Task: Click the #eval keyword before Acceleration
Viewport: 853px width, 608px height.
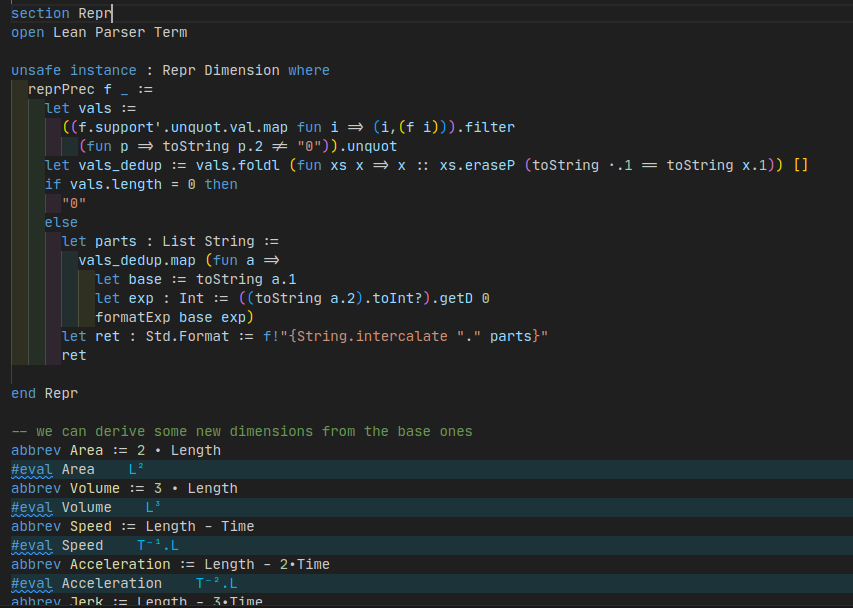Action: click(32, 584)
